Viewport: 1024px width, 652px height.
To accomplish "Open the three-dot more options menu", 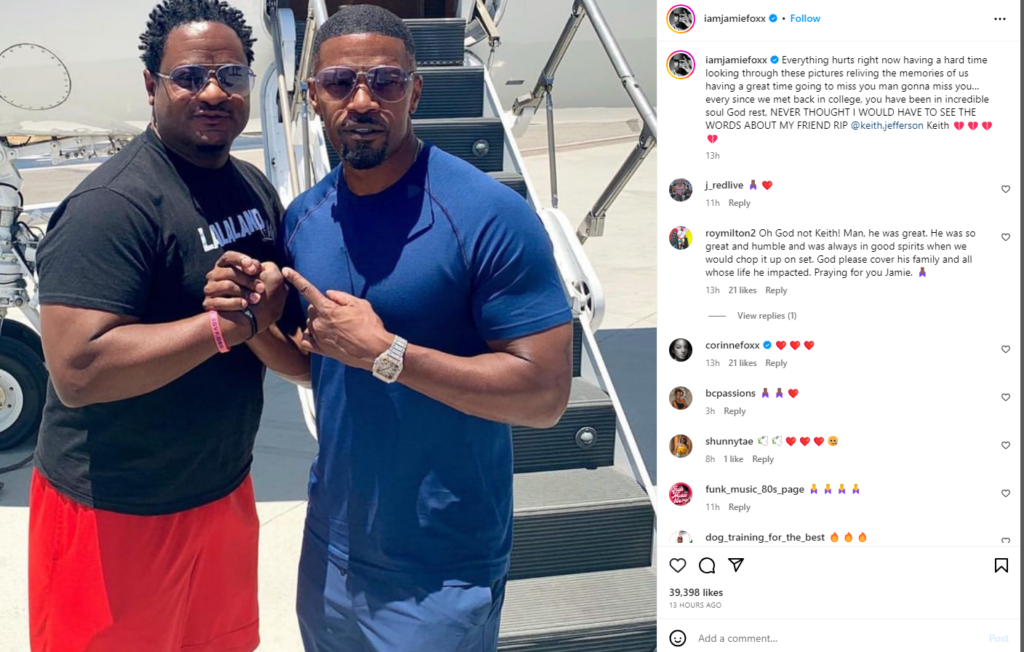I will pos(1000,19).
